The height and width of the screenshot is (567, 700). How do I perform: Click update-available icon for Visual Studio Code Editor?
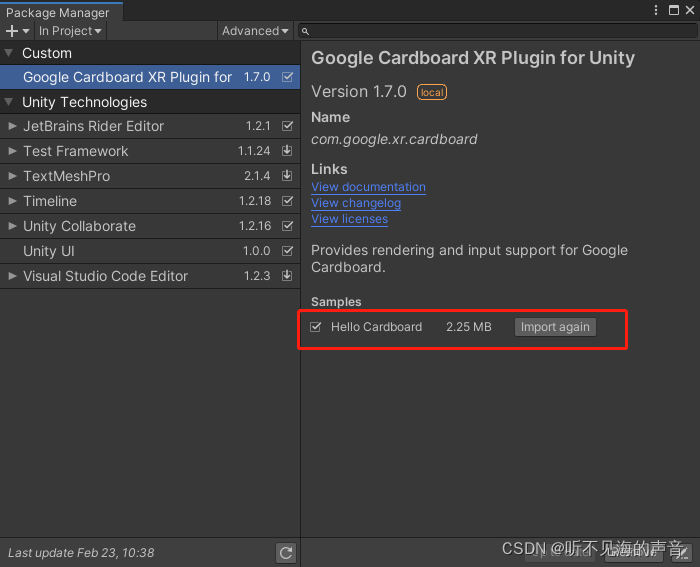[287, 276]
